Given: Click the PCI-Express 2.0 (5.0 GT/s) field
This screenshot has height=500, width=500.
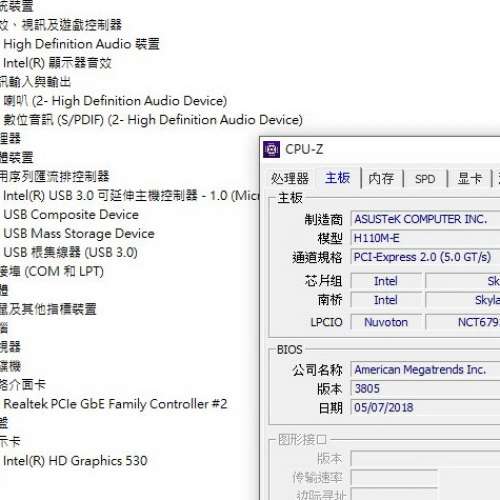Looking at the screenshot, I should [425, 257].
